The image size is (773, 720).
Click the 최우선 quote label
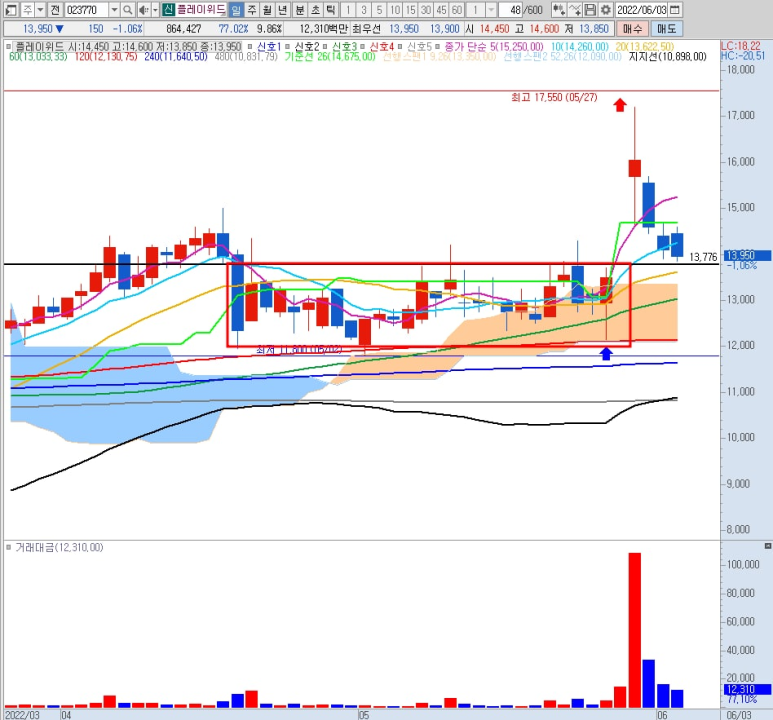tap(366, 29)
